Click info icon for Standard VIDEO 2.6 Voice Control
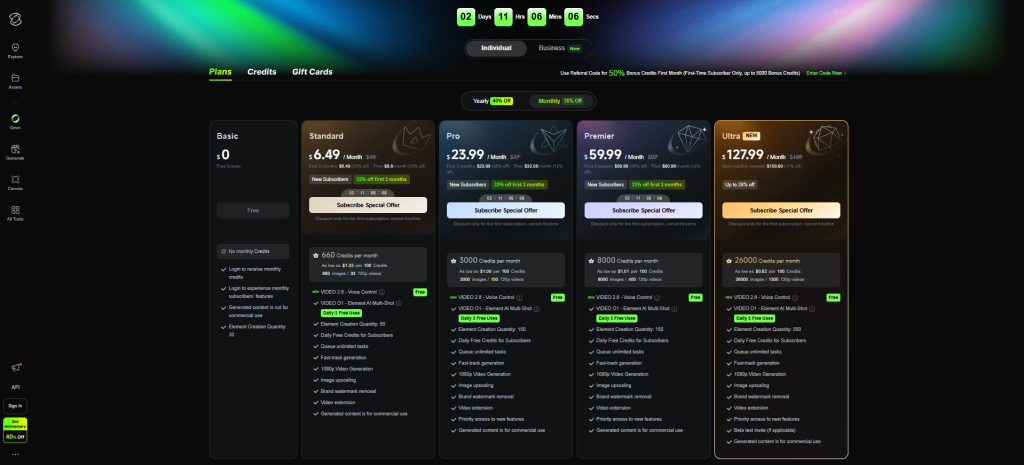1024x465 pixels. pyautogui.click(x=381, y=292)
